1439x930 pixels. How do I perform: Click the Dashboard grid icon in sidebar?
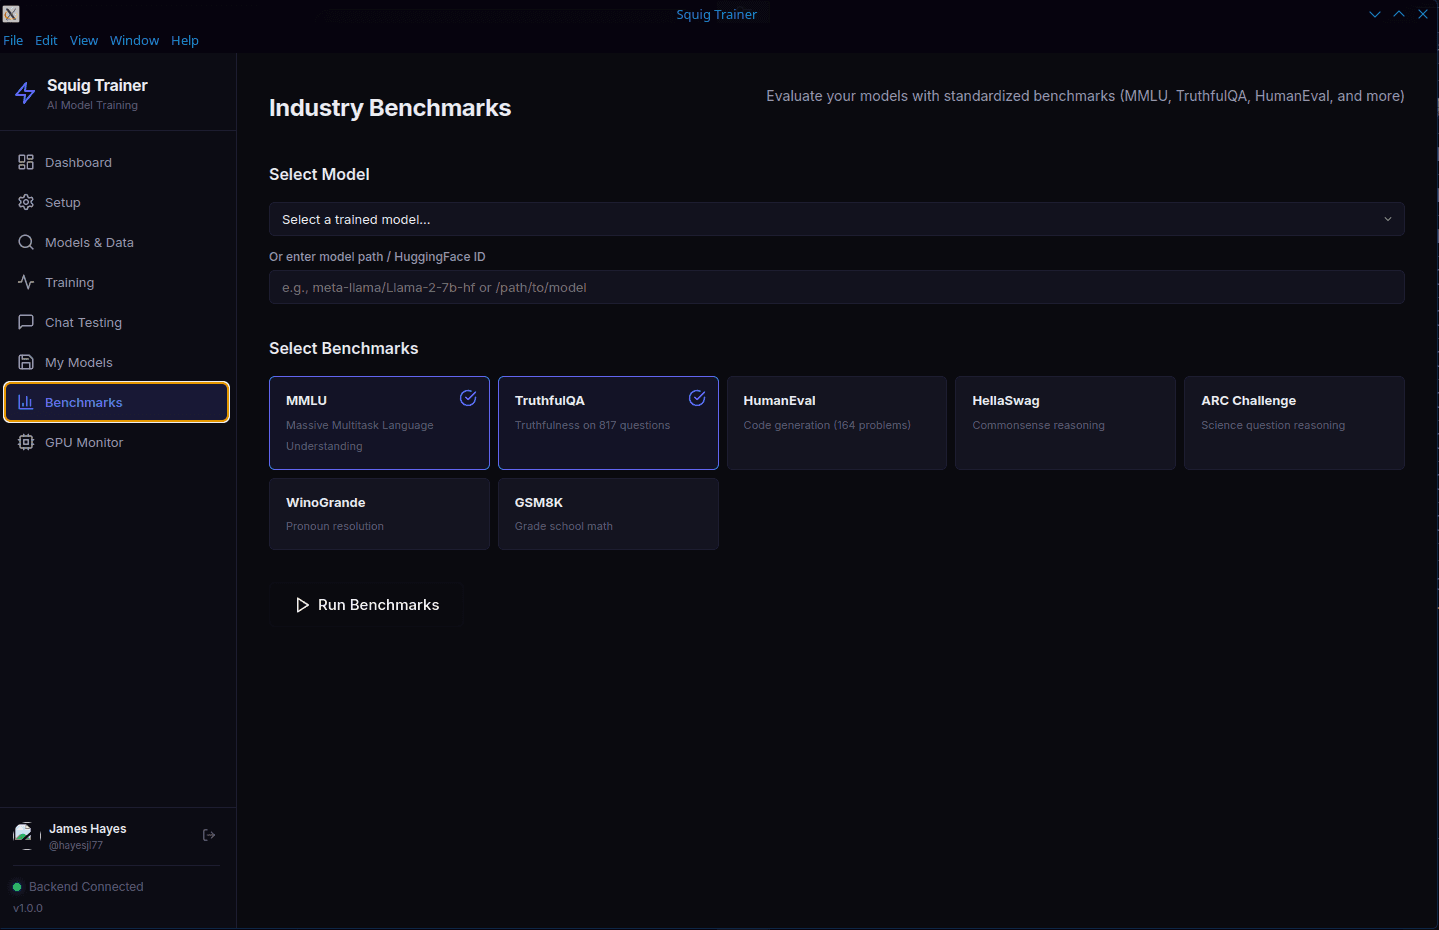[26, 162]
